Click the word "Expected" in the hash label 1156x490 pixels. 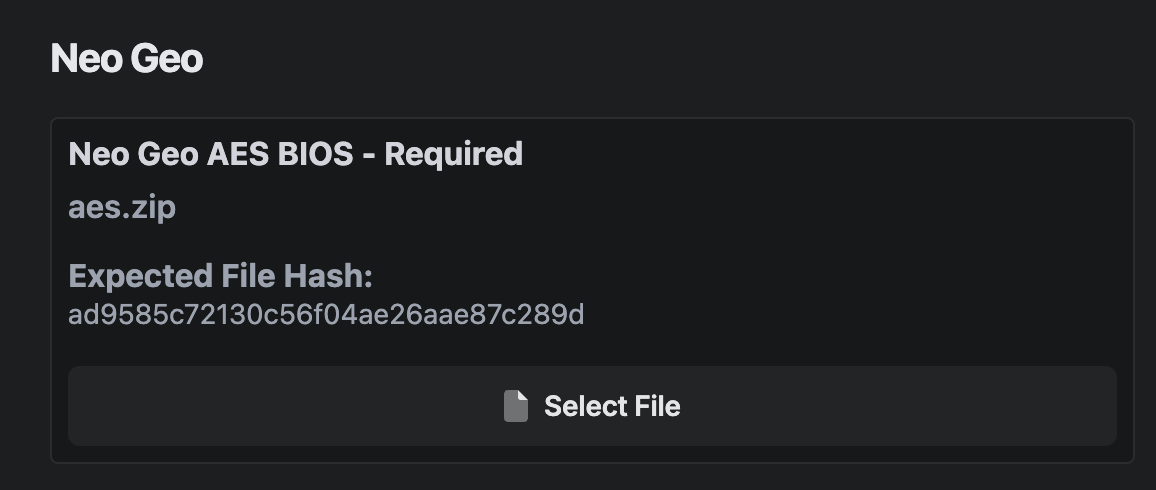coord(141,276)
